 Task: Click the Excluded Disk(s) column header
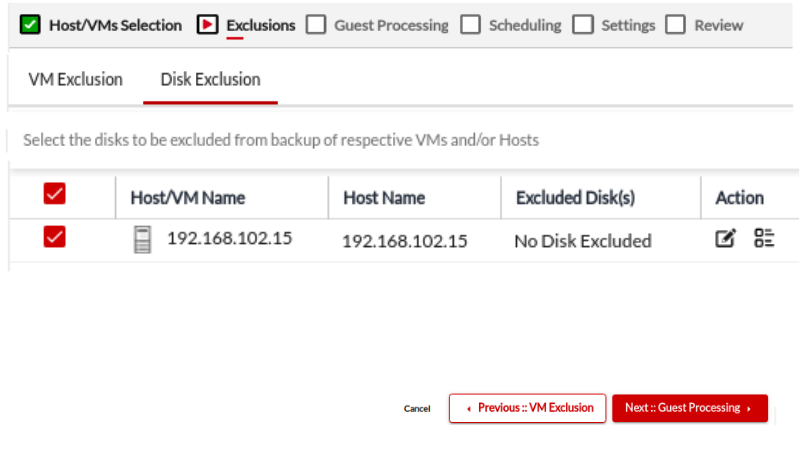tap(575, 198)
